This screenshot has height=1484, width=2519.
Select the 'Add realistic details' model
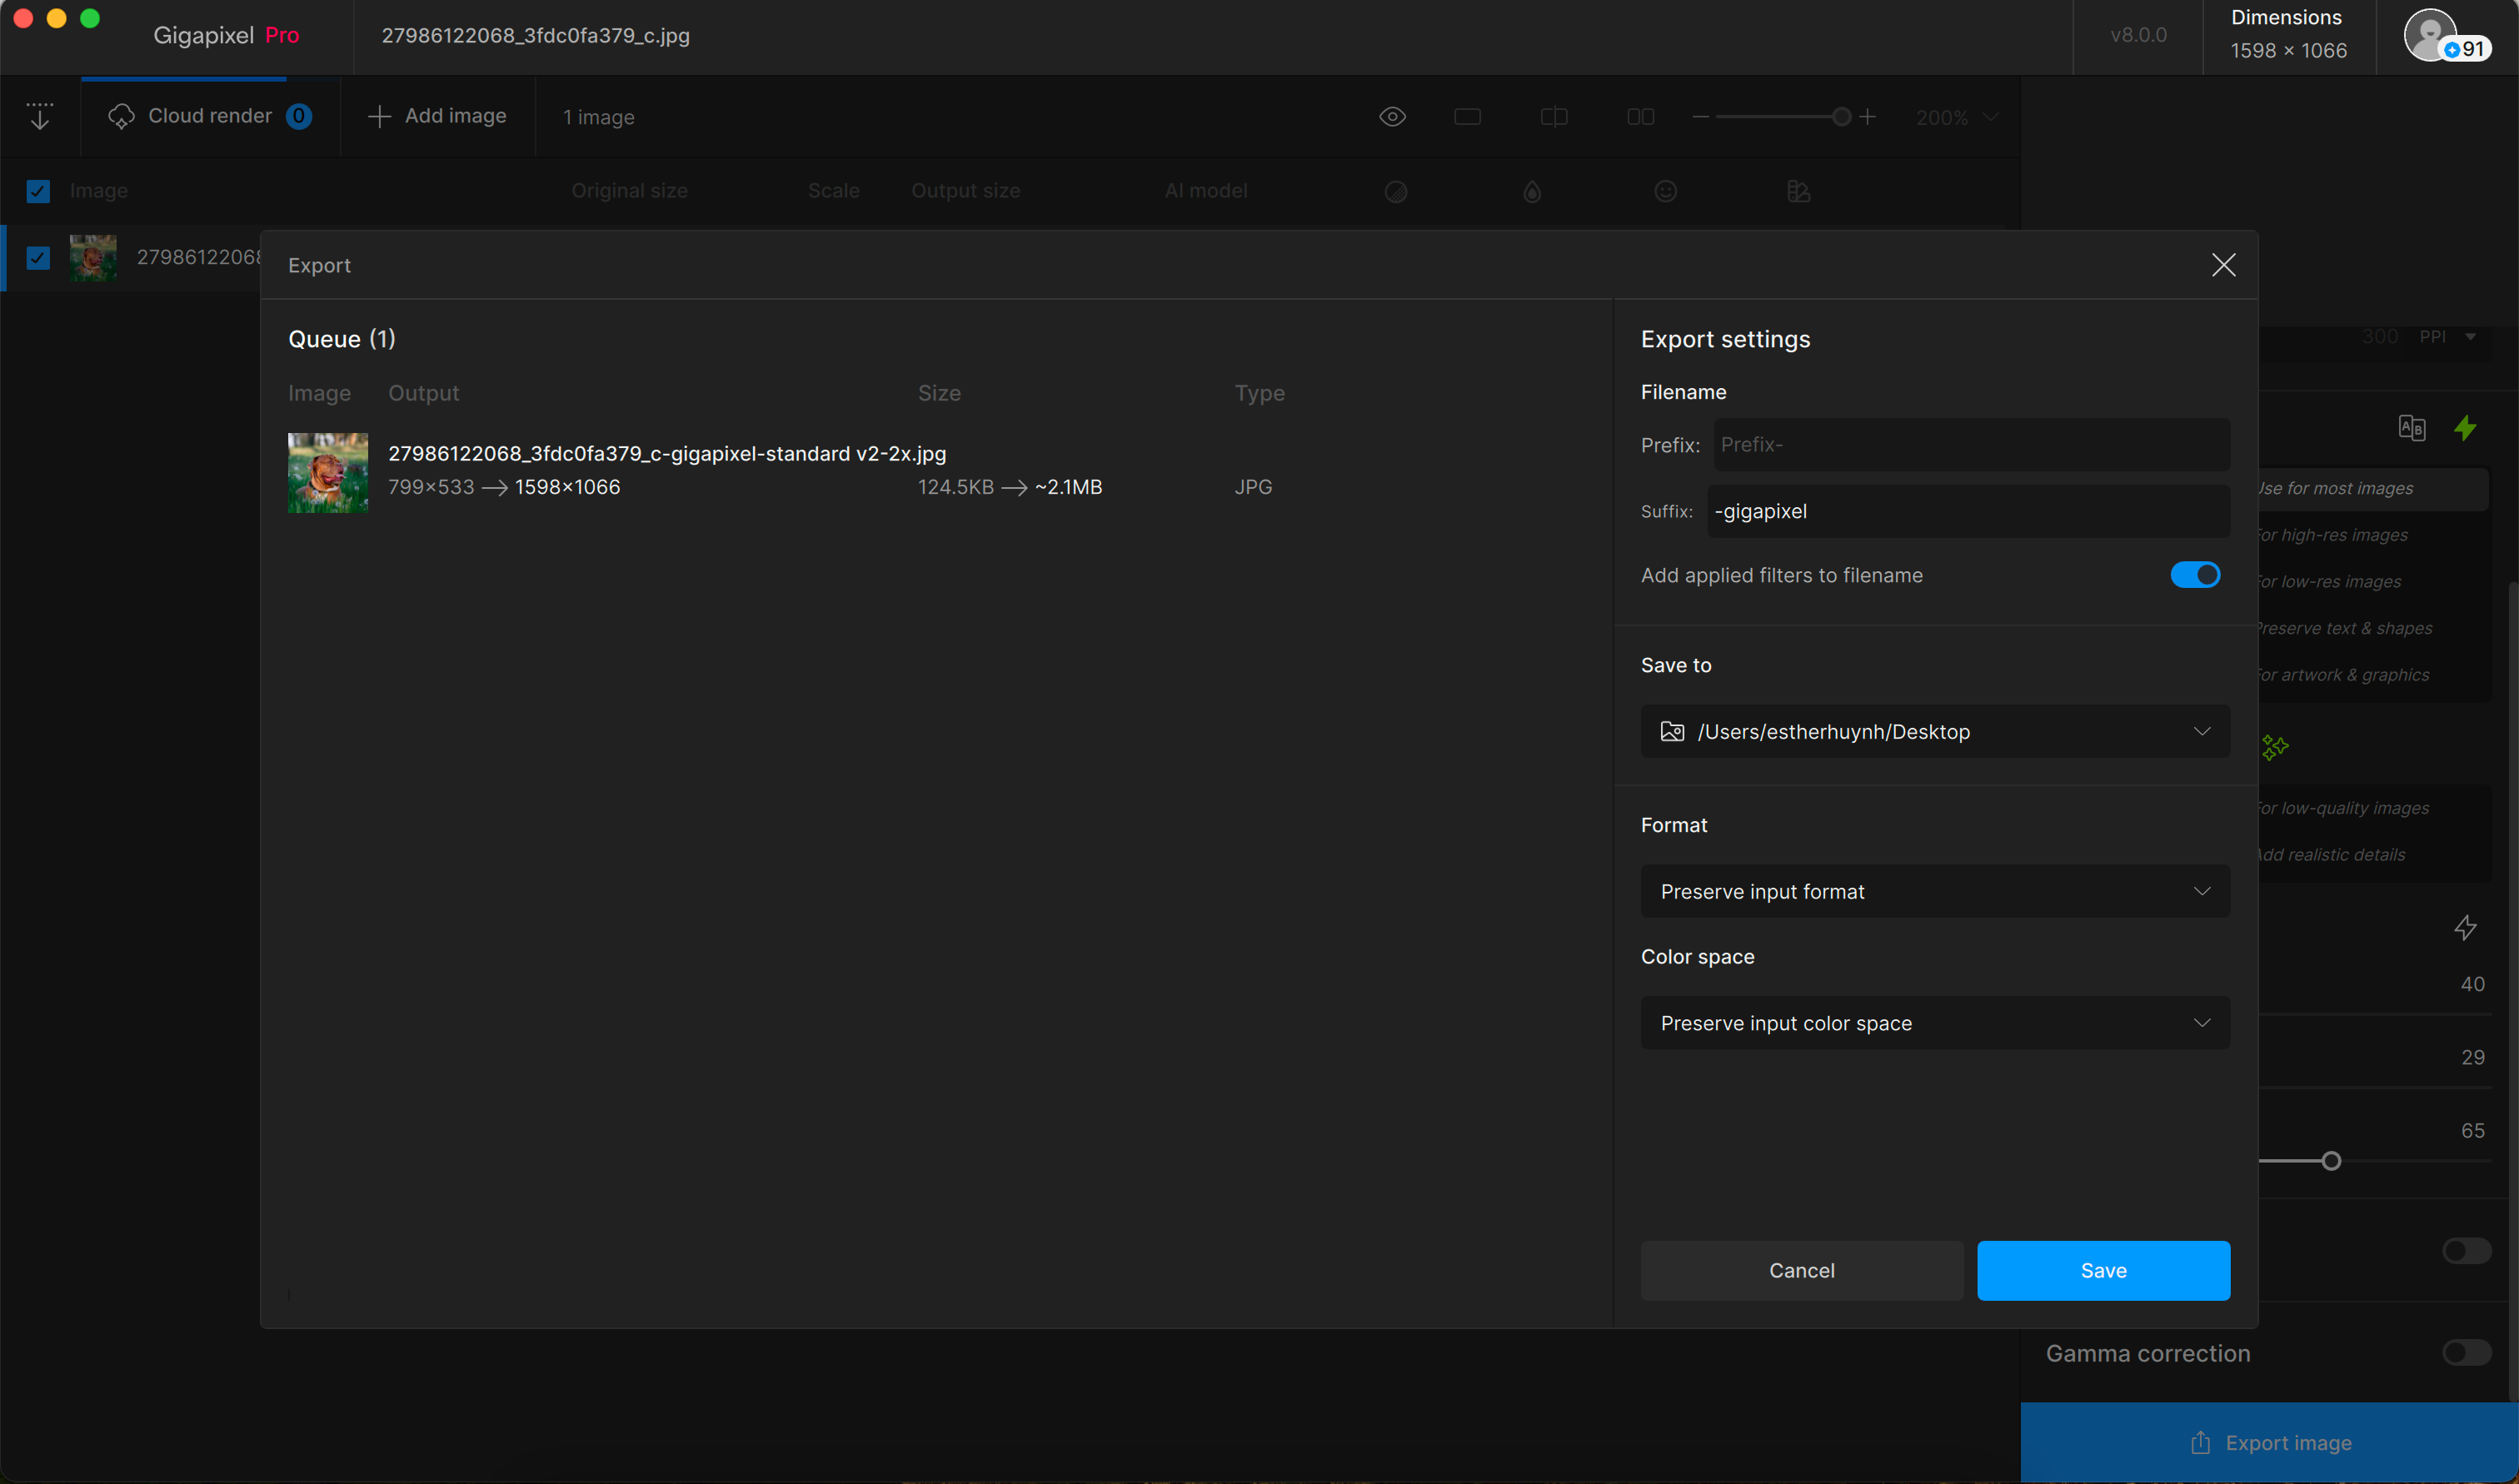click(x=2373, y=855)
